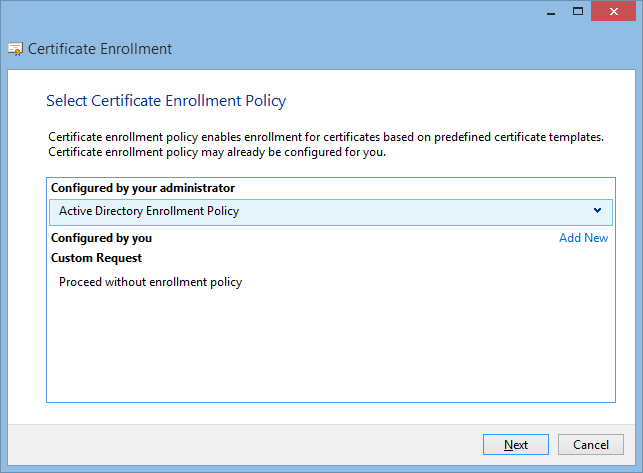Click the second line of the policy description
The width and height of the screenshot is (643, 473).
coord(216,152)
